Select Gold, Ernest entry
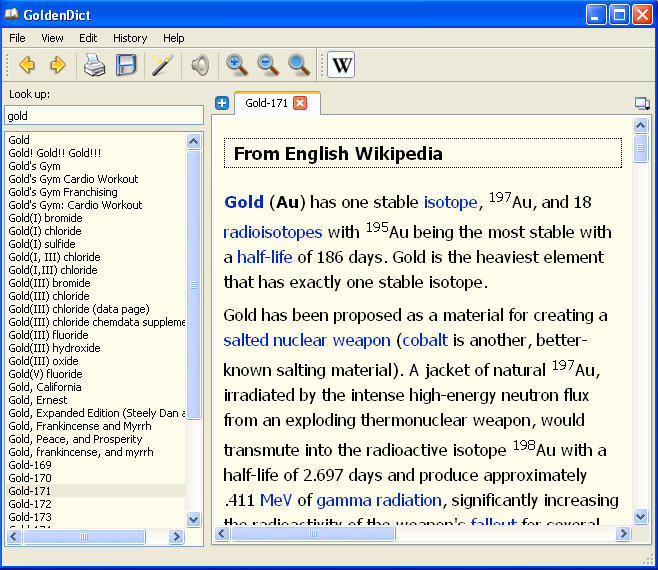The image size is (658, 570). pyautogui.click(x=96, y=400)
